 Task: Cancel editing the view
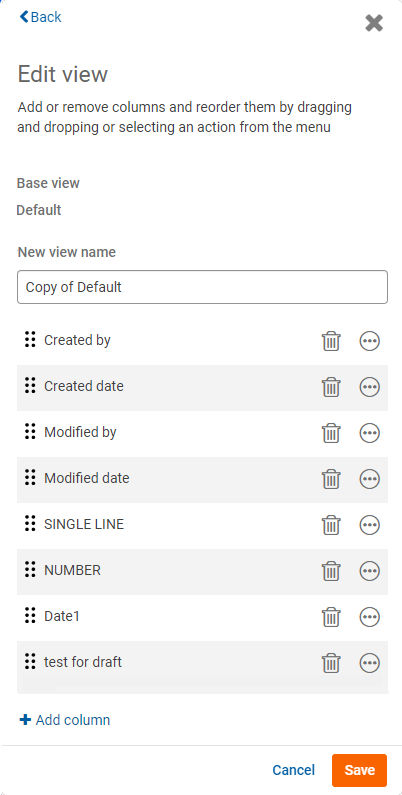pyautogui.click(x=294, y=770)
